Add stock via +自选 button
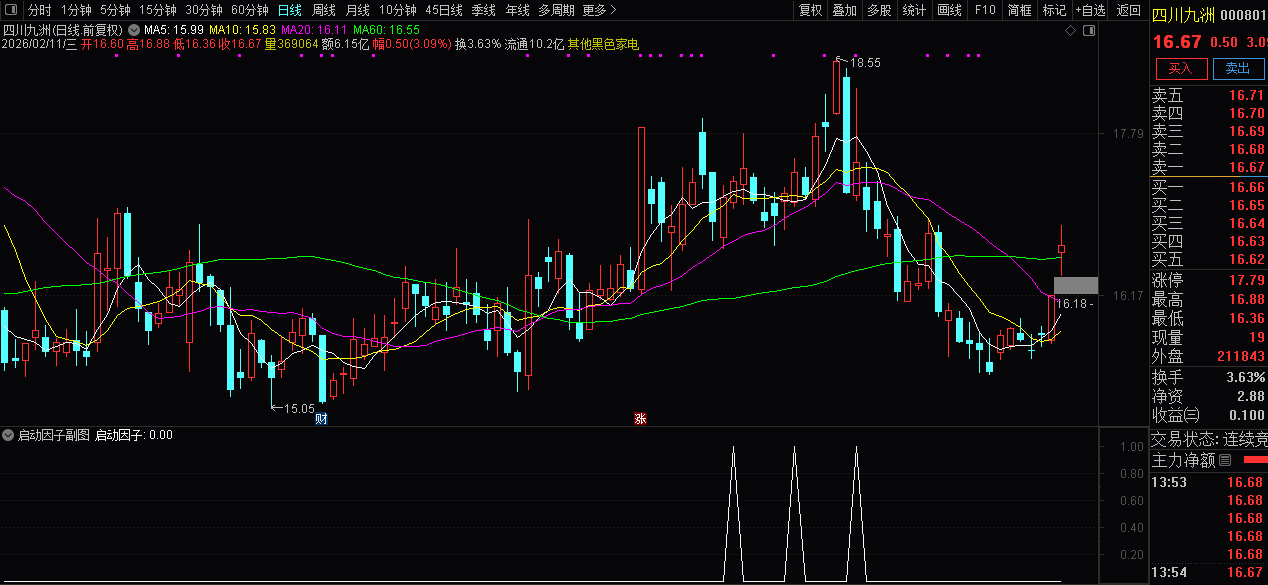The width and height of the screenshot is (1268, 585). pyautogui.click(x=1090, y=10)
